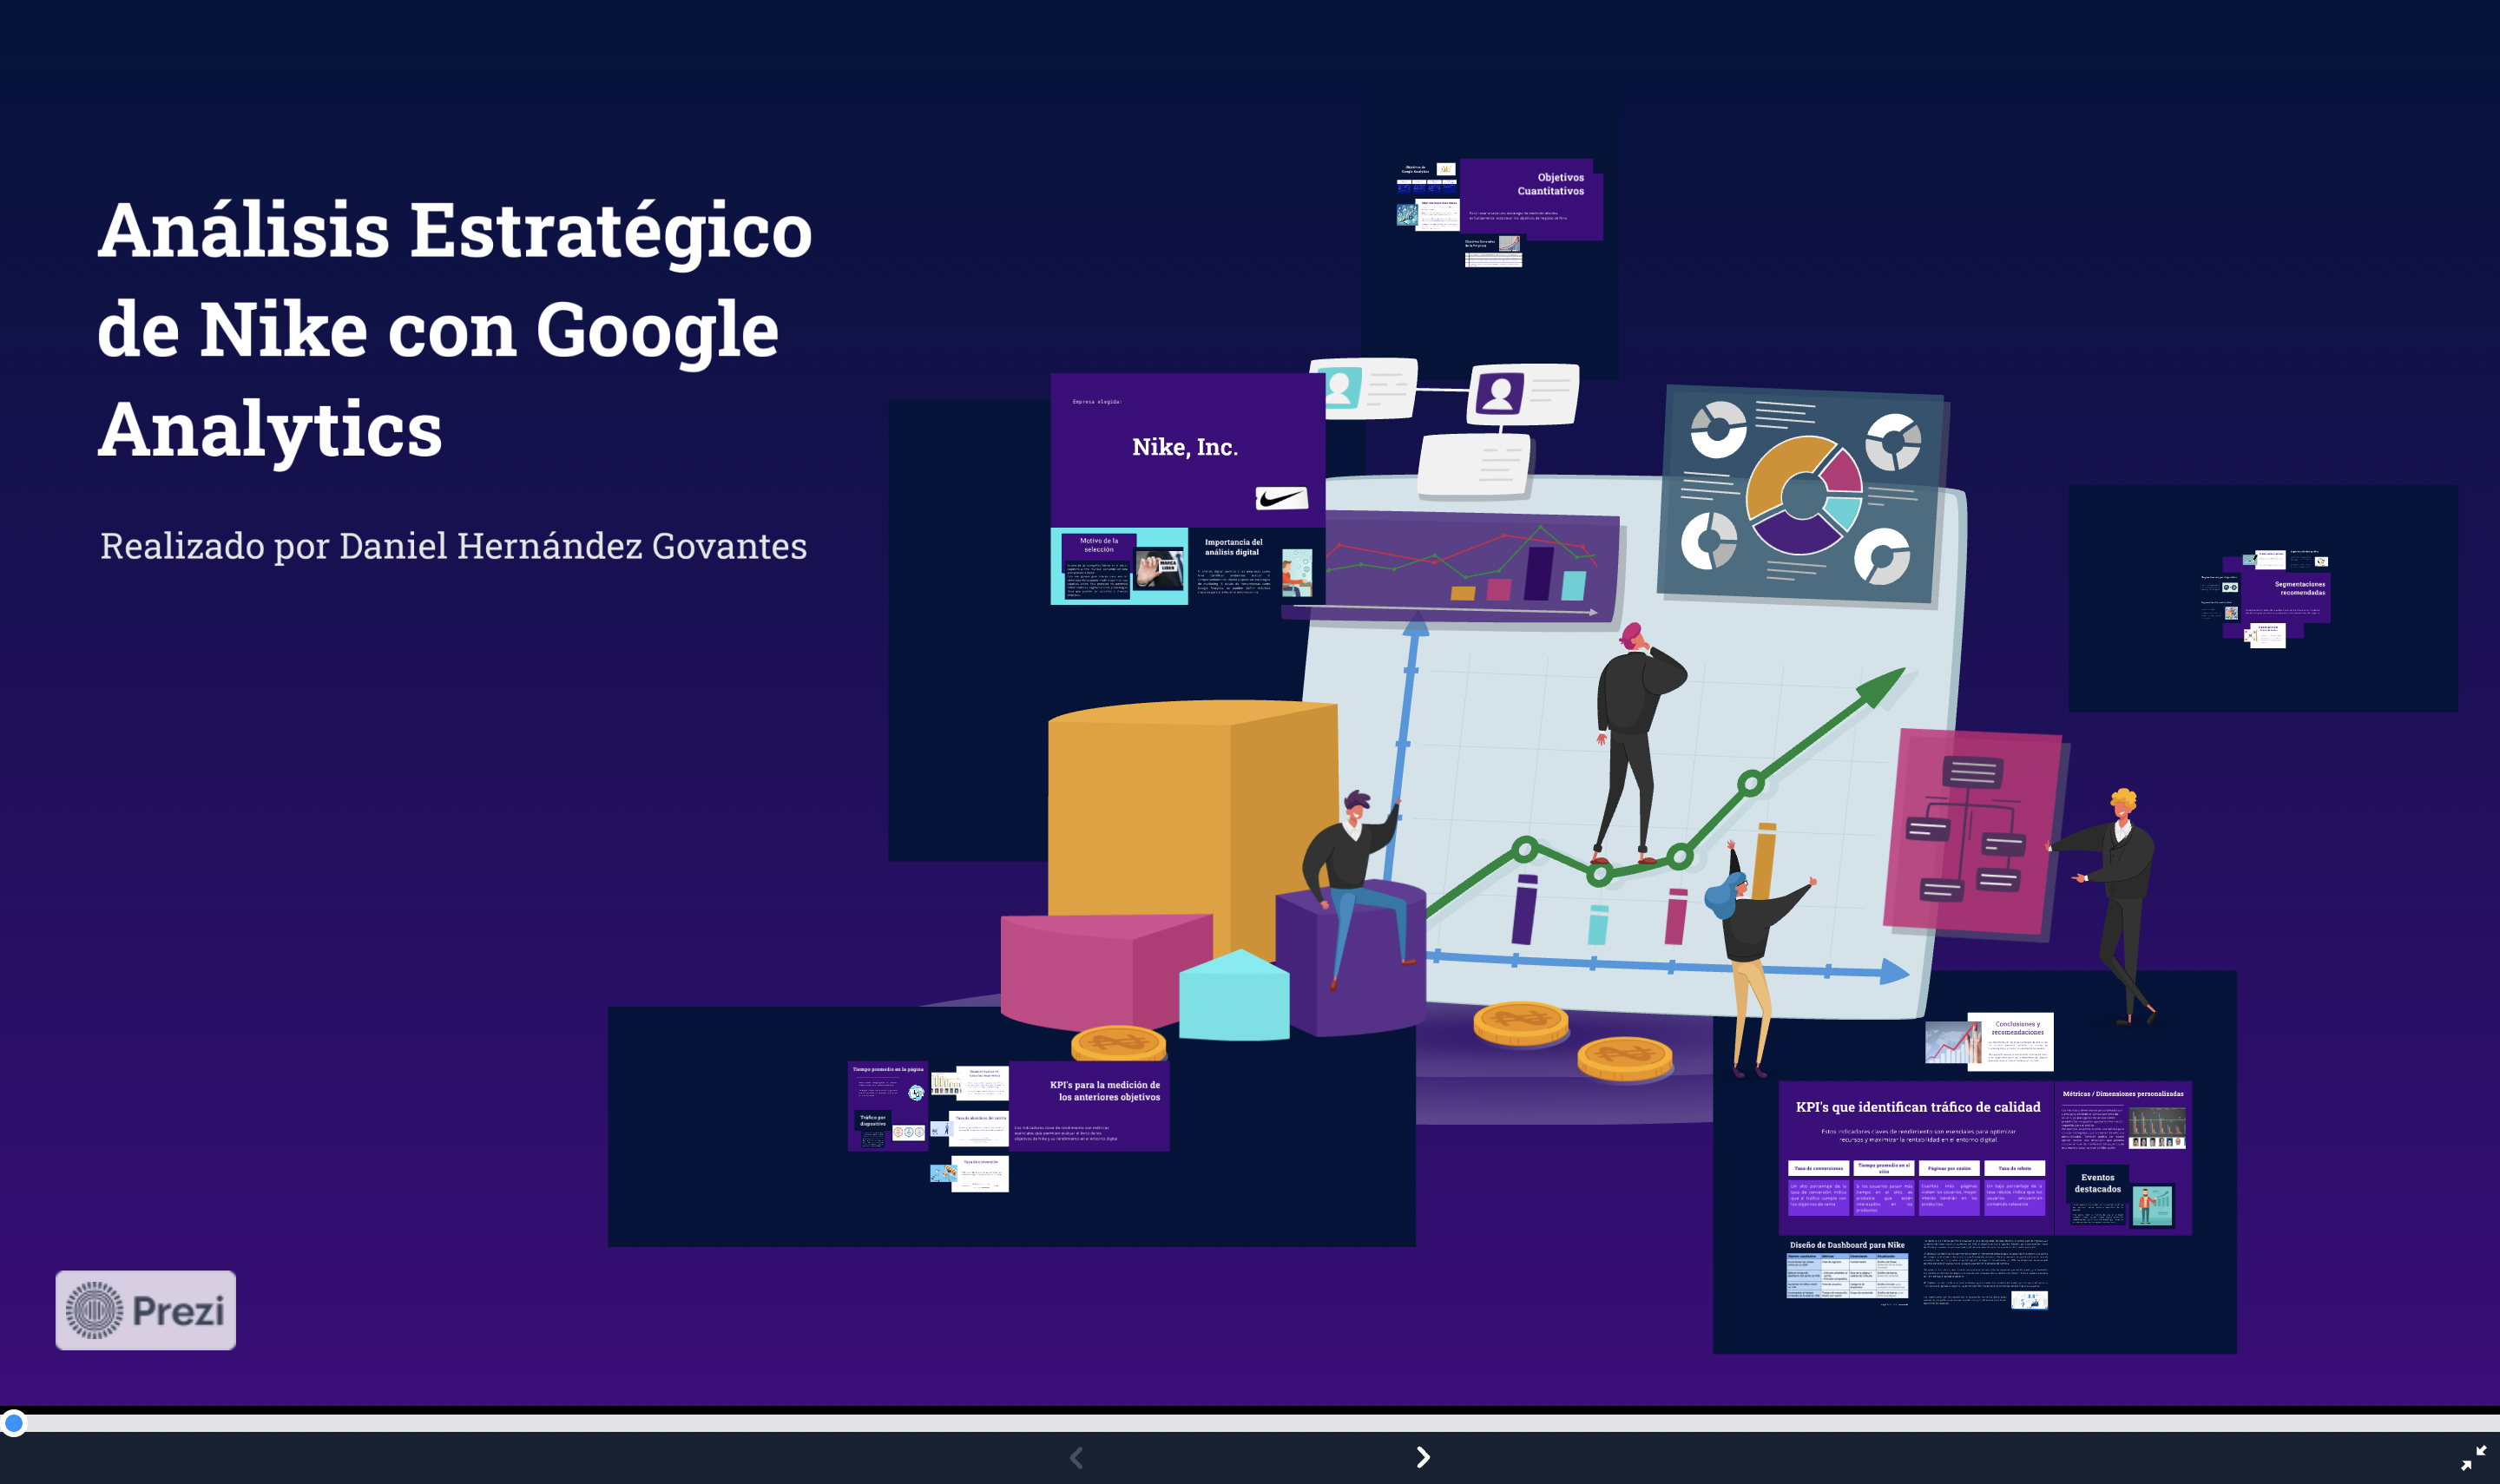Open Tiempo promedio en la página frame
2500x1484 pixels.
point(888,1083)
